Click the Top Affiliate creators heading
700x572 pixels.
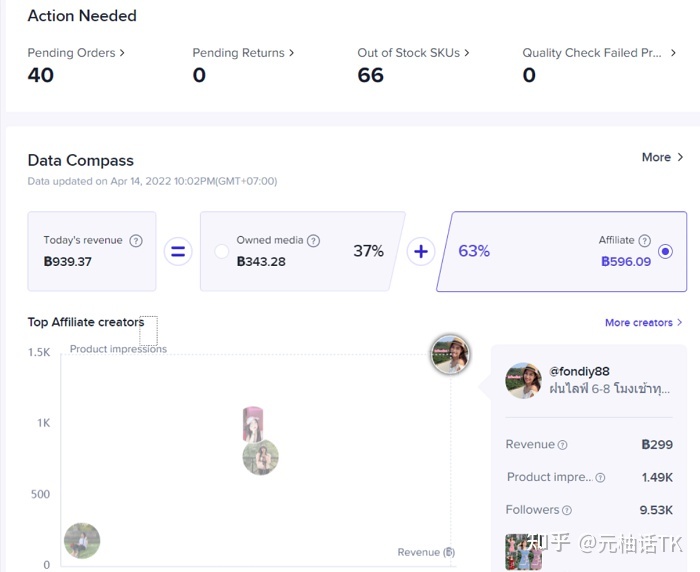tap(86, 322)
